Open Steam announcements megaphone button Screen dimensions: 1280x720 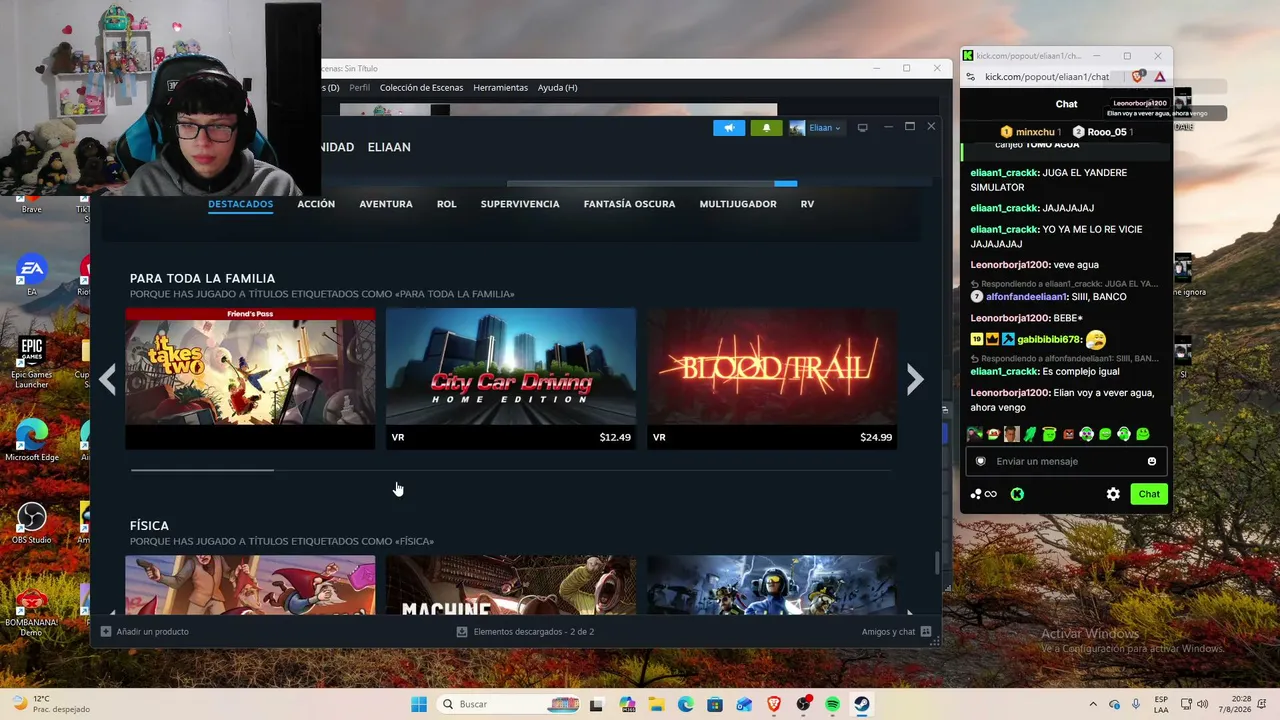tap(729, 128)
